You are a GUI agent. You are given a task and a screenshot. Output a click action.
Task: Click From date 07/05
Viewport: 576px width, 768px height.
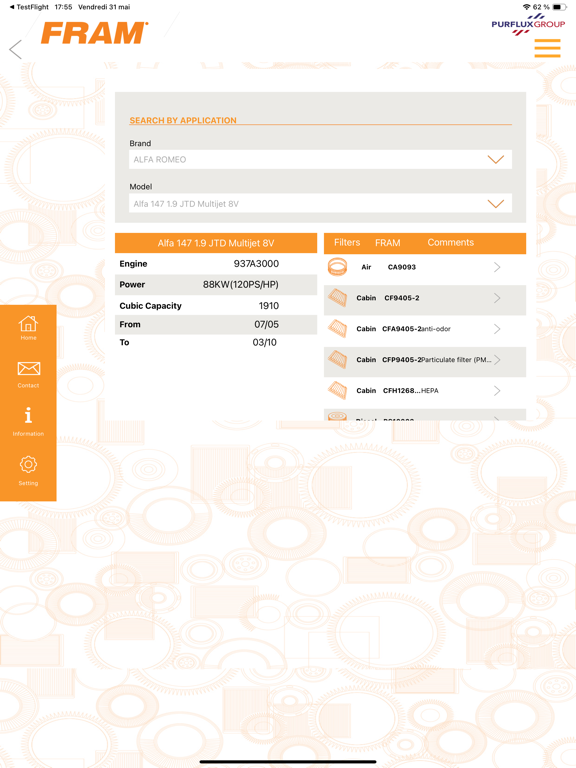266,324
